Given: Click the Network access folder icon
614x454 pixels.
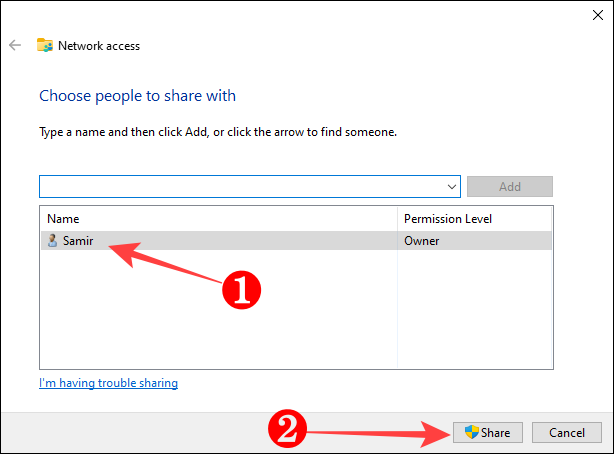Looking at the screenshot, I should click(x=45, y=45).
